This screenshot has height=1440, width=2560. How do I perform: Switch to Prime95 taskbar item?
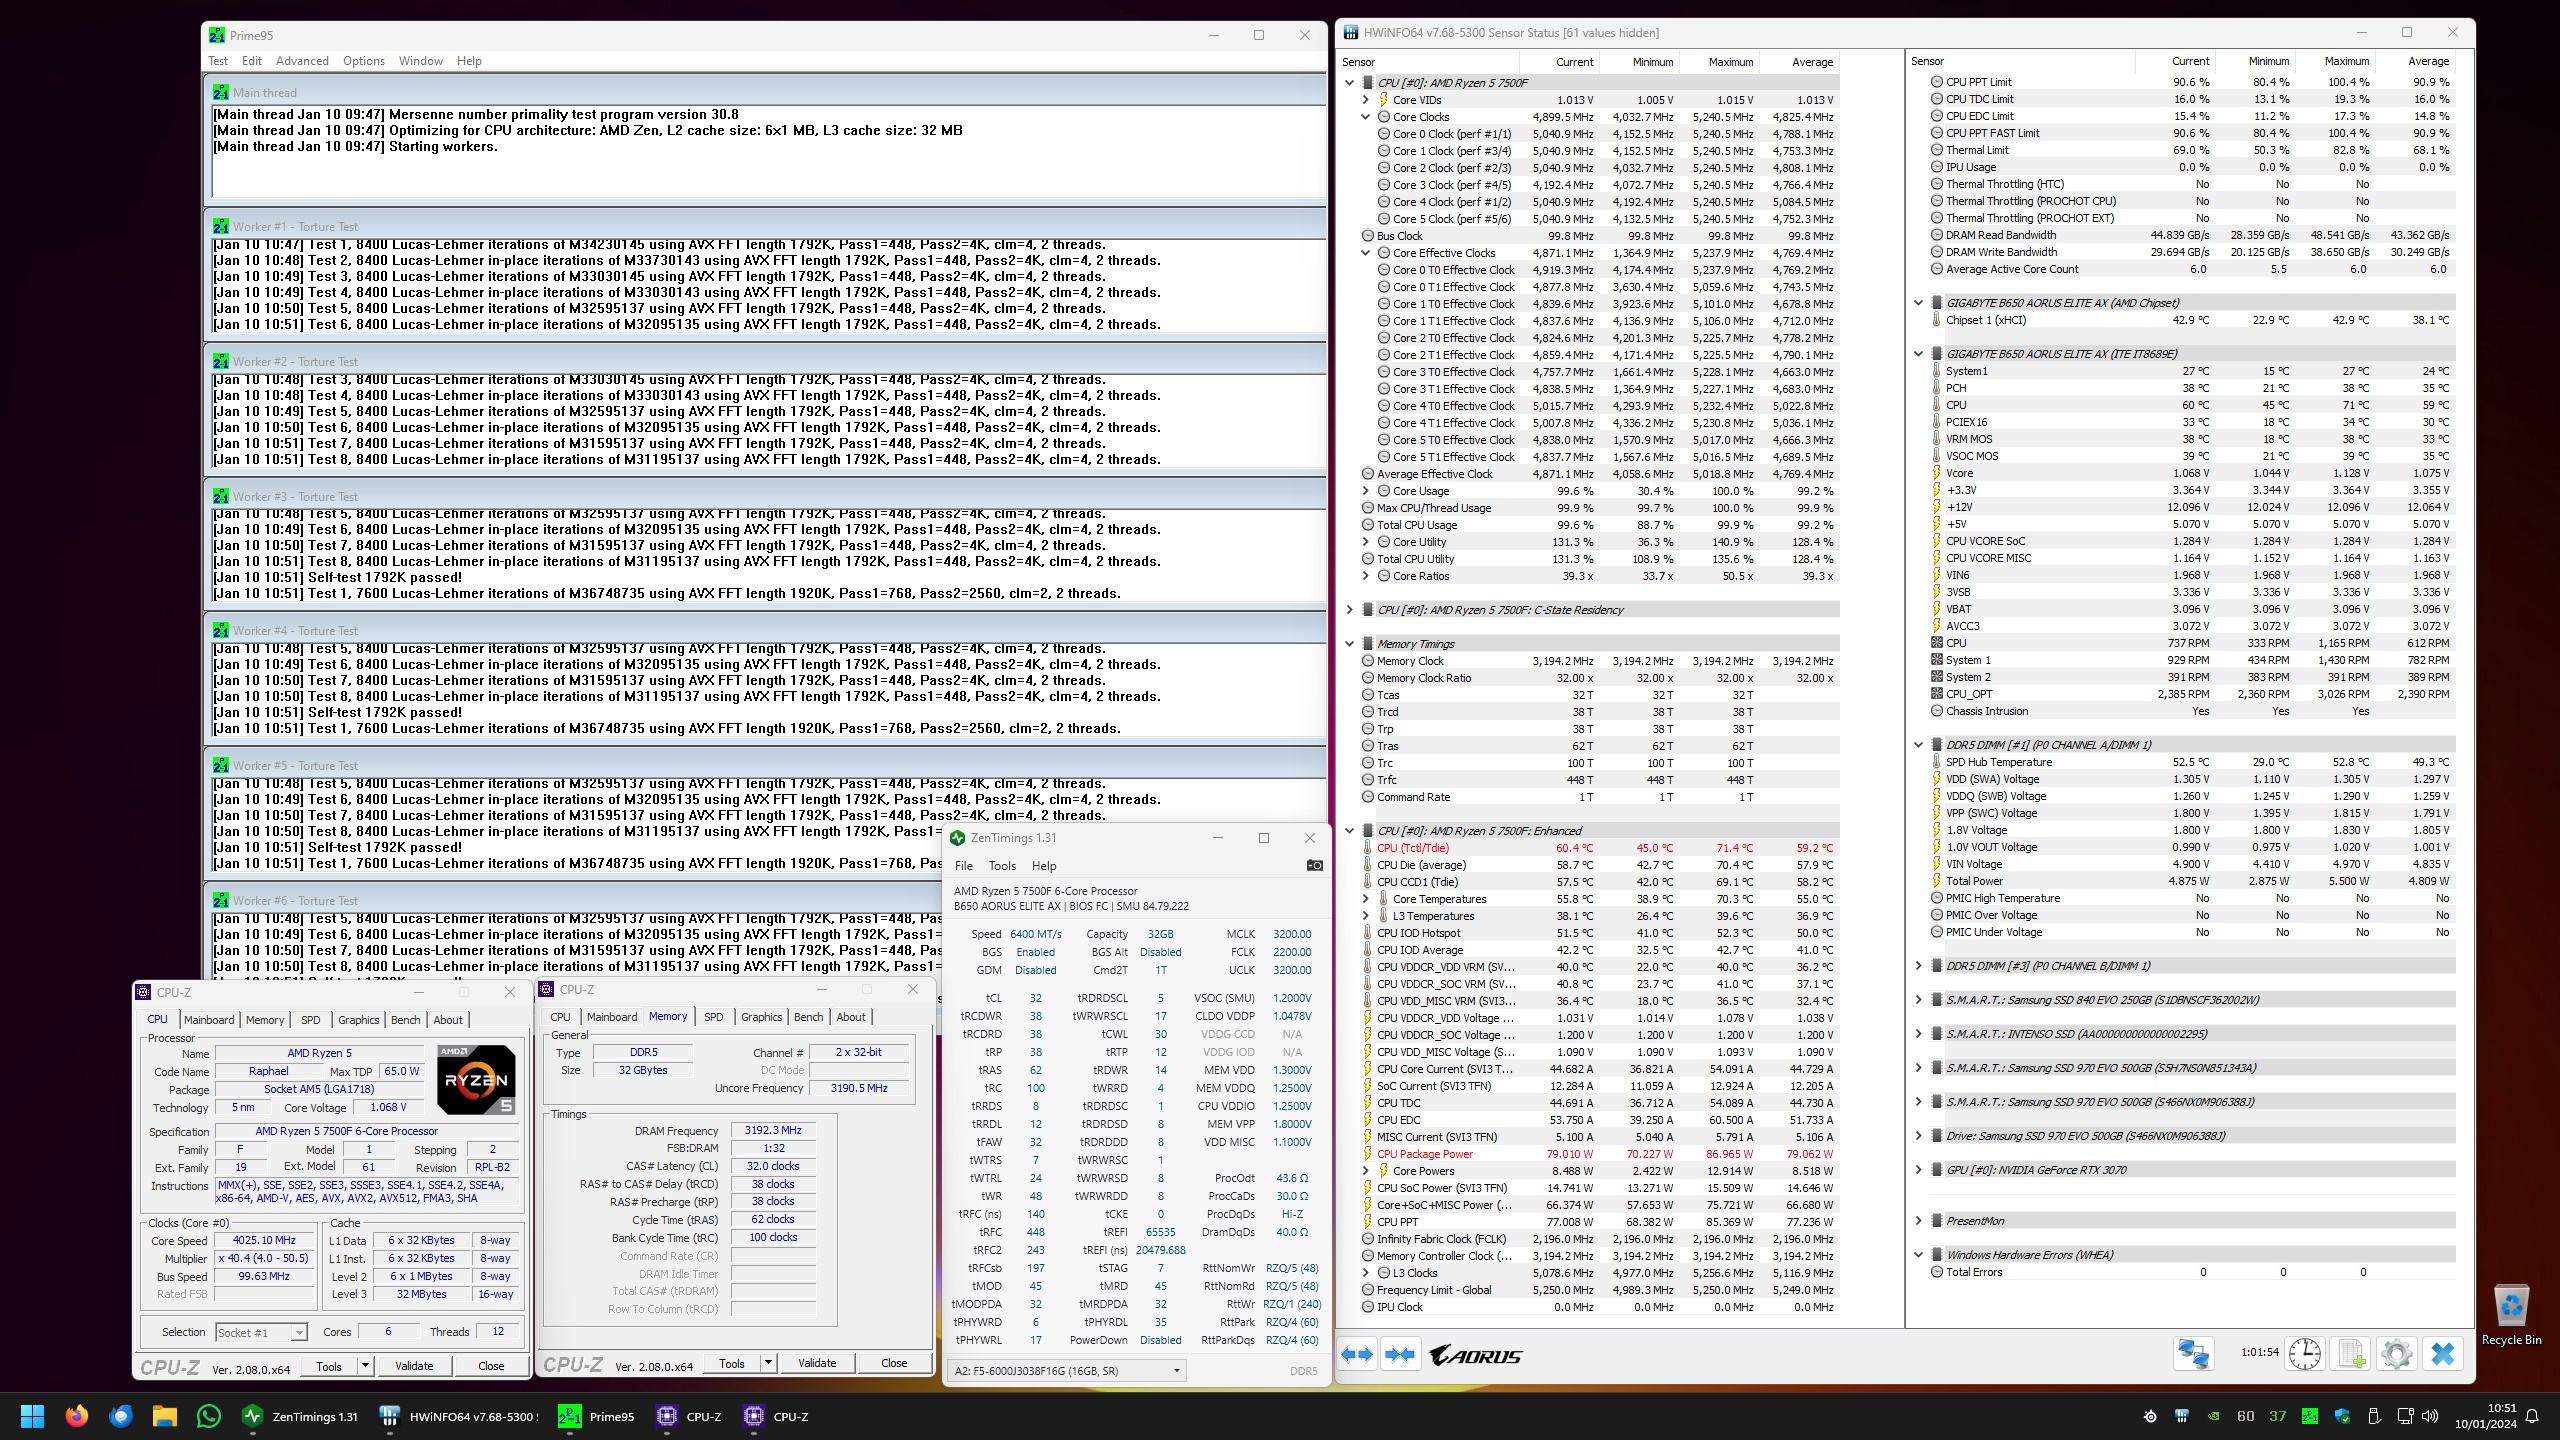(597, 1416)
